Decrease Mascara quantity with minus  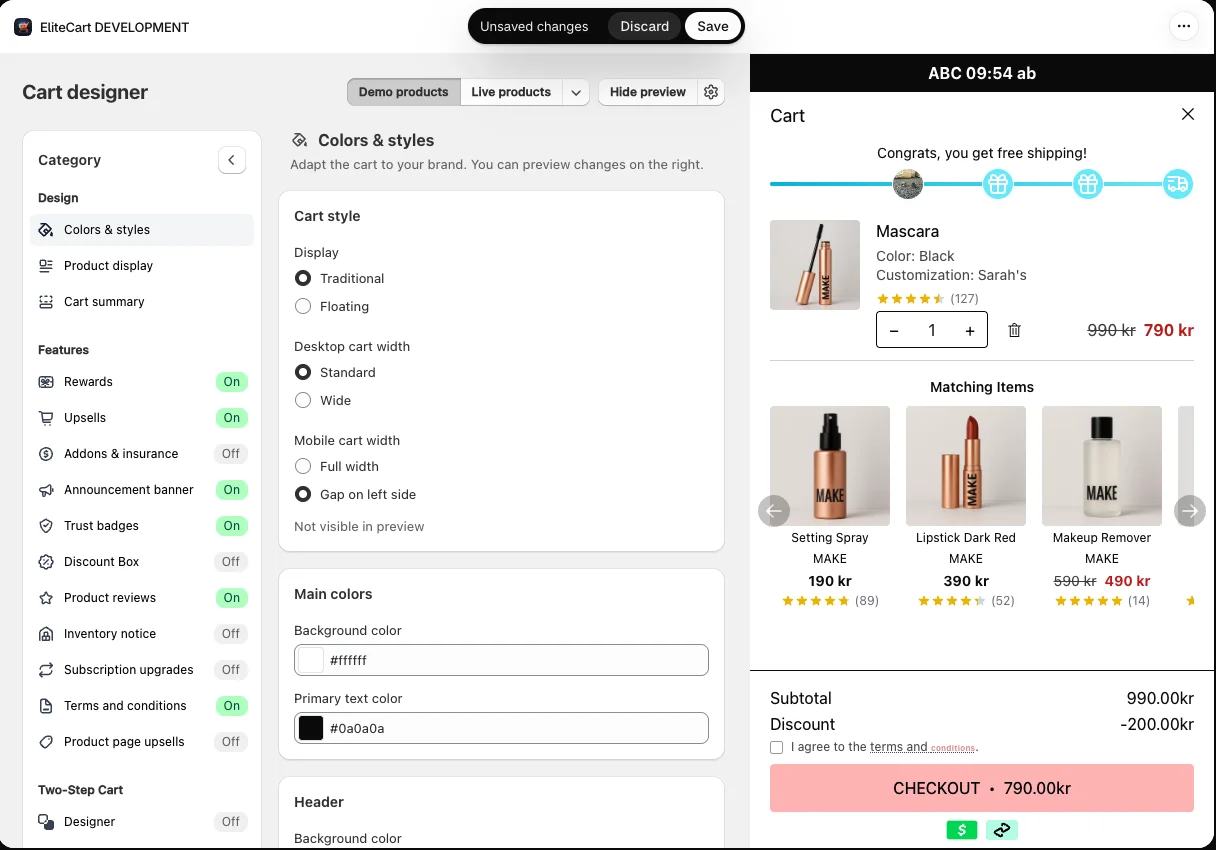pyautogui.click(x=894, y=331)
